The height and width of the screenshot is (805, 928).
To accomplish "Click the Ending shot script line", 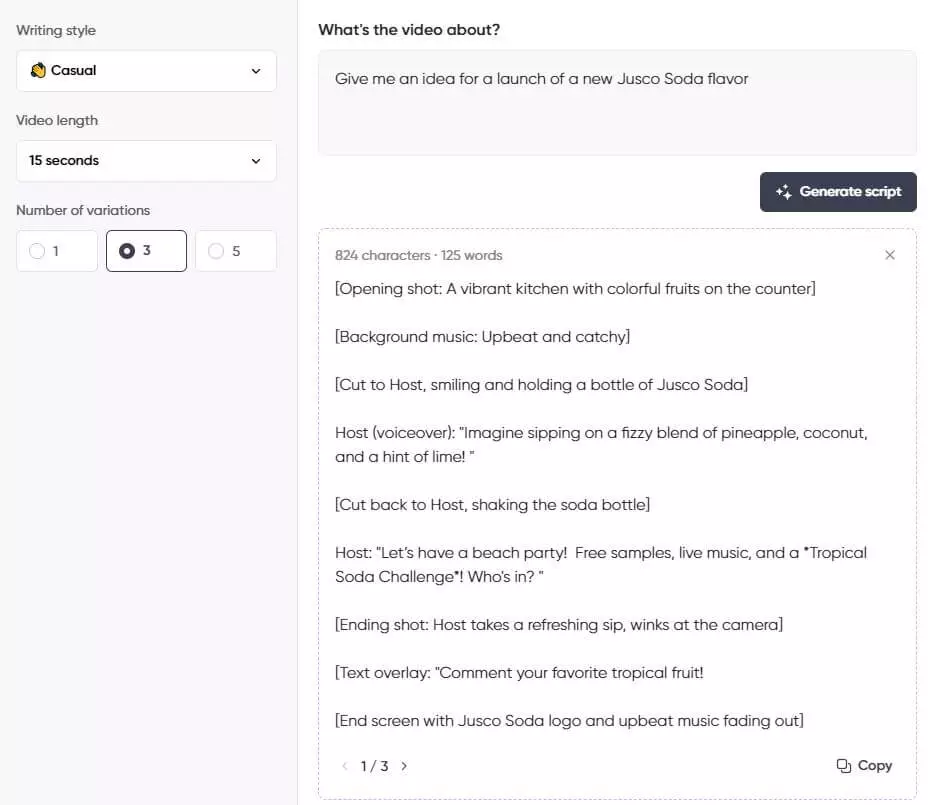I will 559,624.
